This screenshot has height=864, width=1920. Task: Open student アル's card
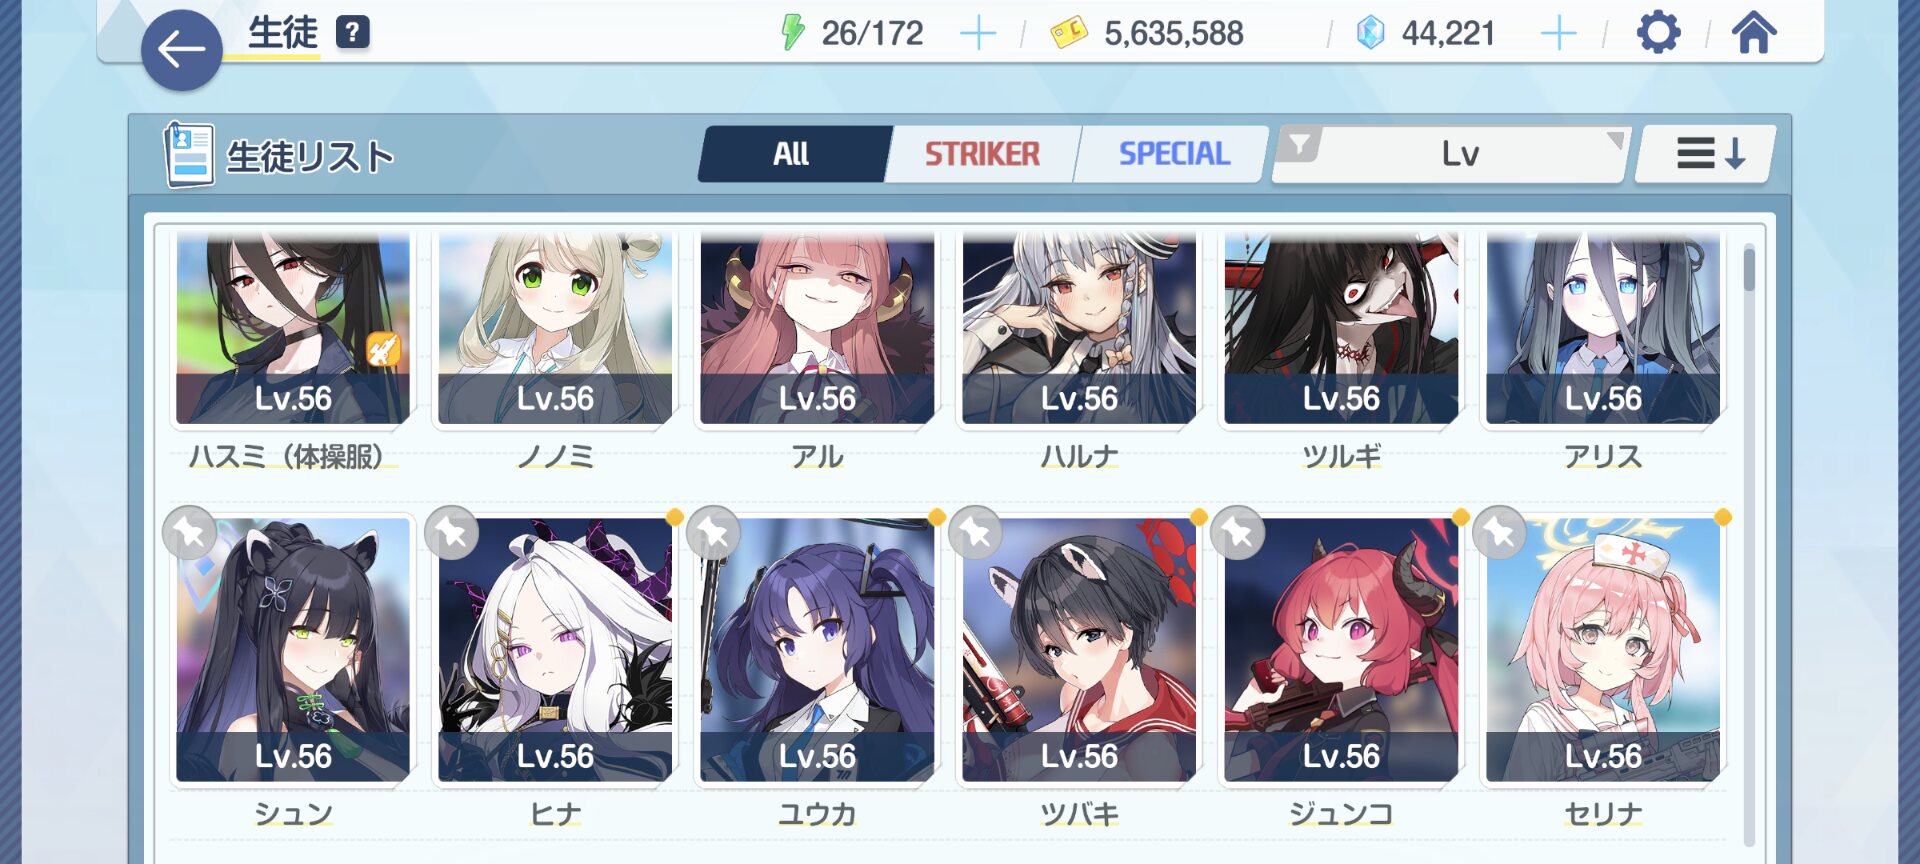point(817,329)
